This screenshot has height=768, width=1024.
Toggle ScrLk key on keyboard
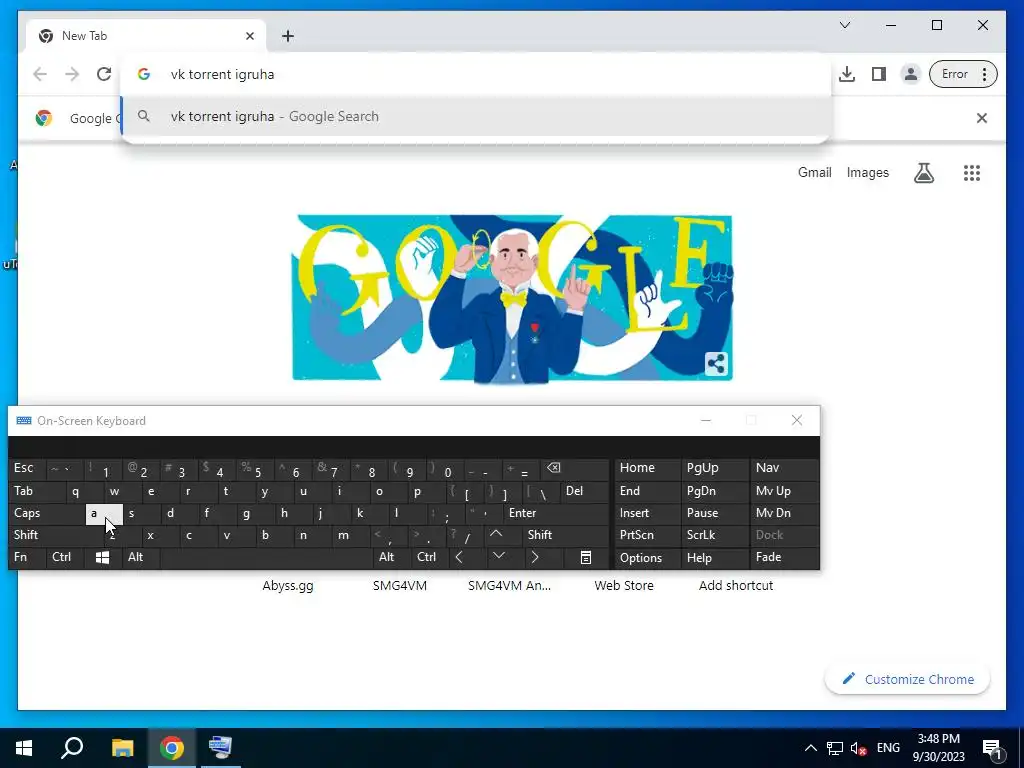pyautogui.click(x=715, y=535)
